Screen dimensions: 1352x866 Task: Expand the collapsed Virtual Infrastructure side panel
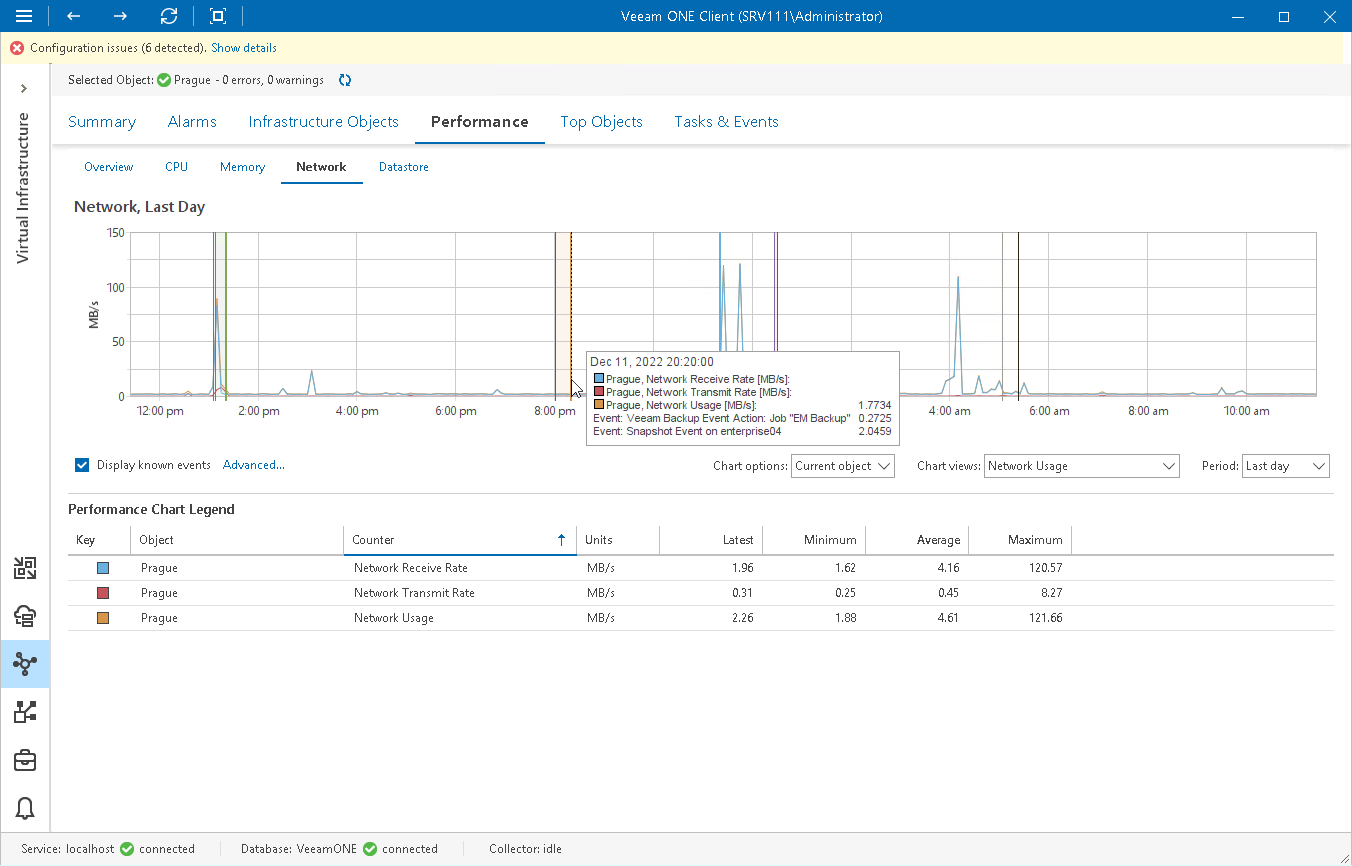(x=24, y=88)
